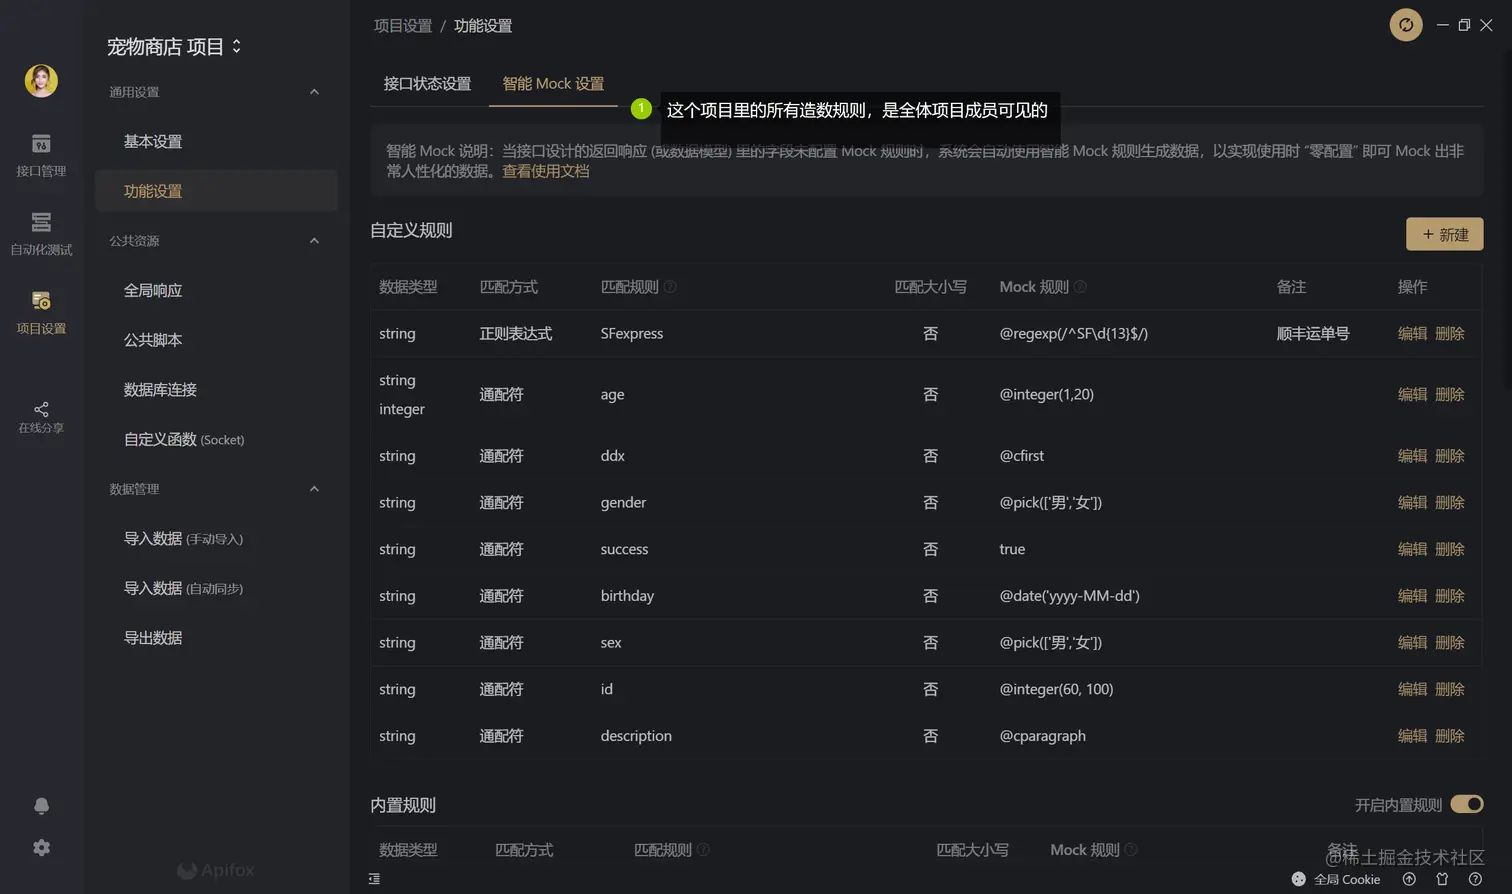The width and height of the screenshot is (1512, 894).
Task: Click the 新建 button to create a rule
Action: (x=1444, y=234)
